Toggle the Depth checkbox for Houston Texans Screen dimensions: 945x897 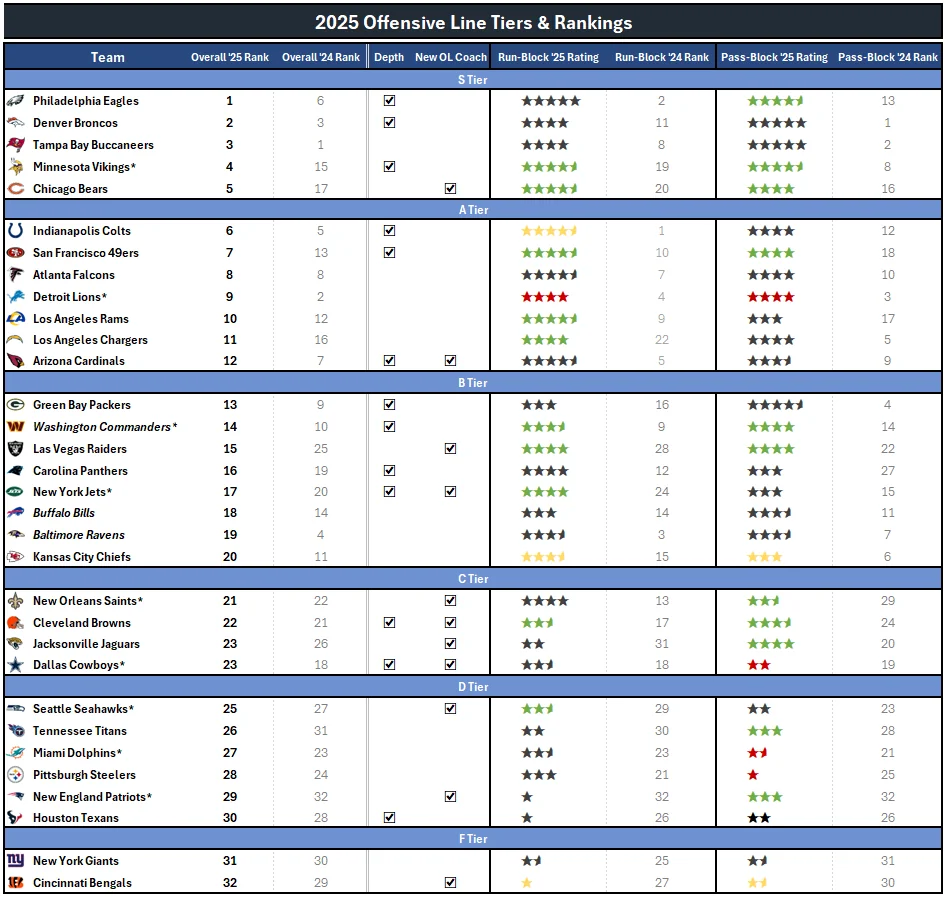click(x=389, y=818)
